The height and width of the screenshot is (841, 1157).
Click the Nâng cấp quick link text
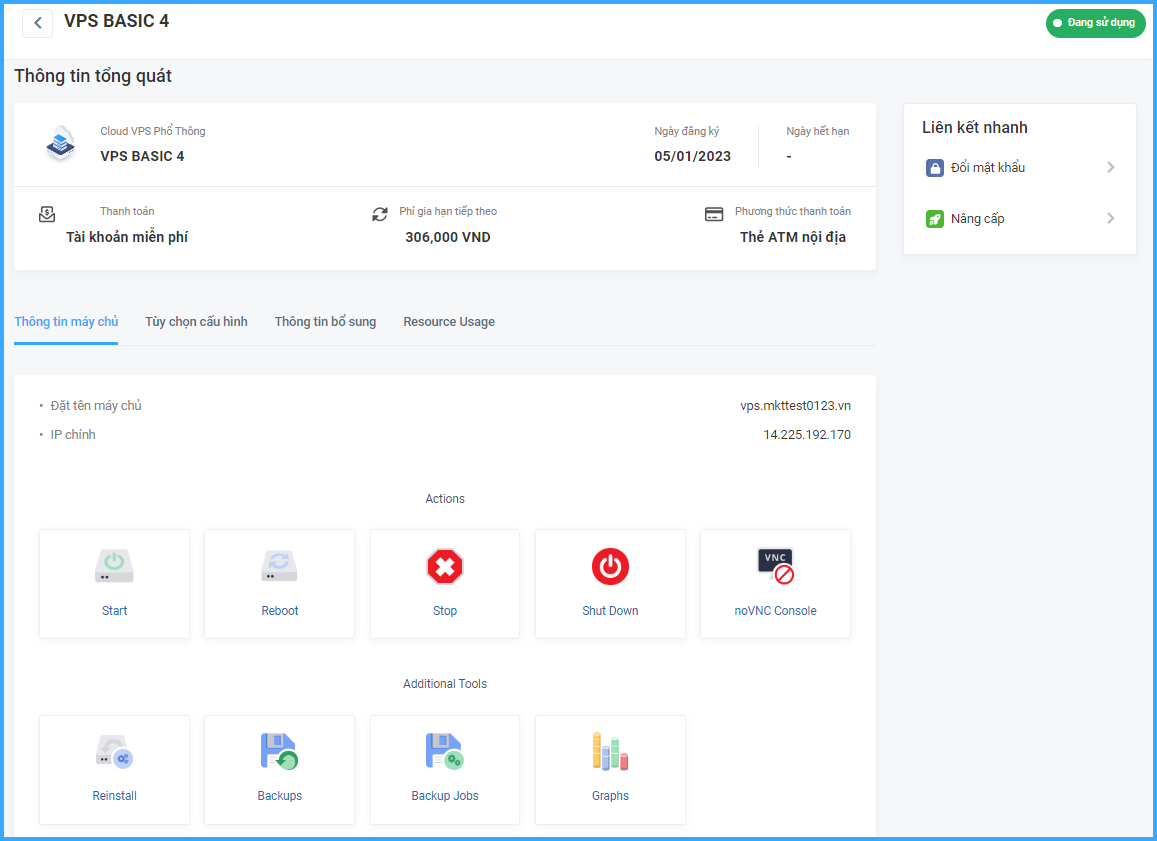point(978,218)
